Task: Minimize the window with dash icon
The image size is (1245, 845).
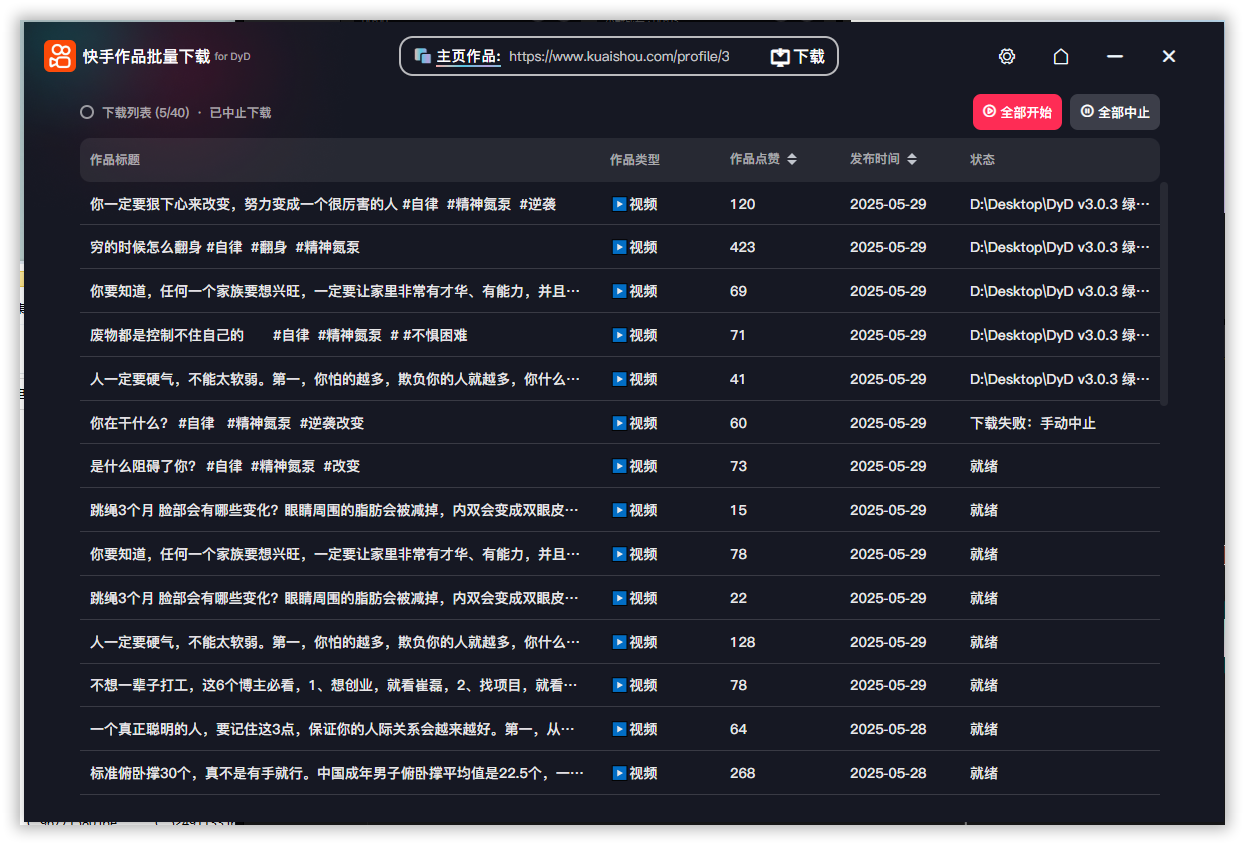Action: click(x=1115, y=57)
